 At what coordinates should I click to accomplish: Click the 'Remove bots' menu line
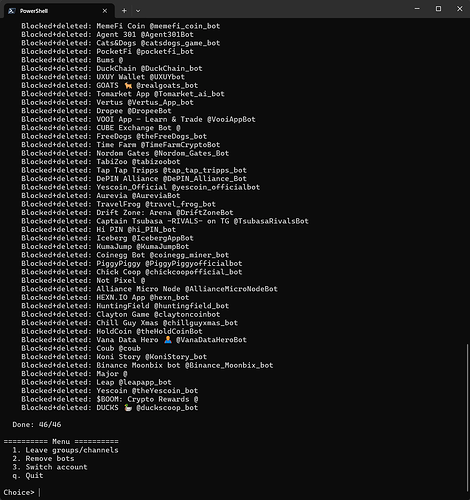(43, 459)
